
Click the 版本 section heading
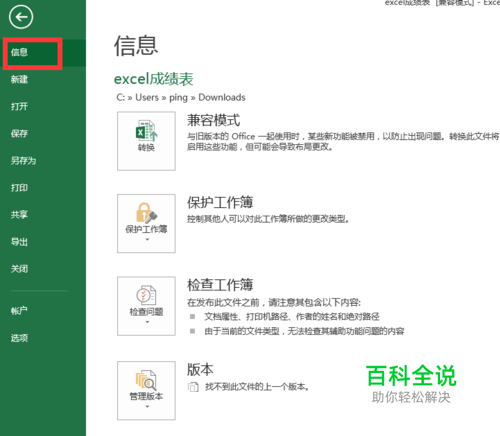200,369
